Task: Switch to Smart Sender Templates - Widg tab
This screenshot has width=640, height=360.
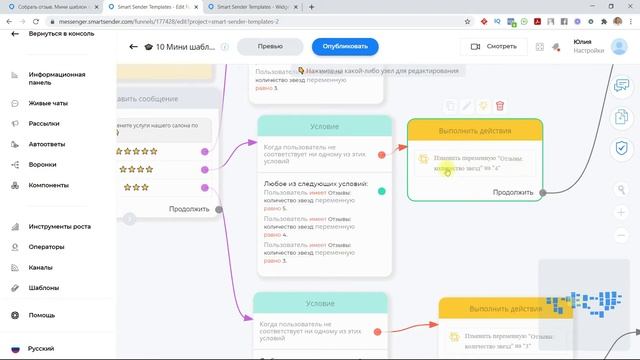Action: 252,7
